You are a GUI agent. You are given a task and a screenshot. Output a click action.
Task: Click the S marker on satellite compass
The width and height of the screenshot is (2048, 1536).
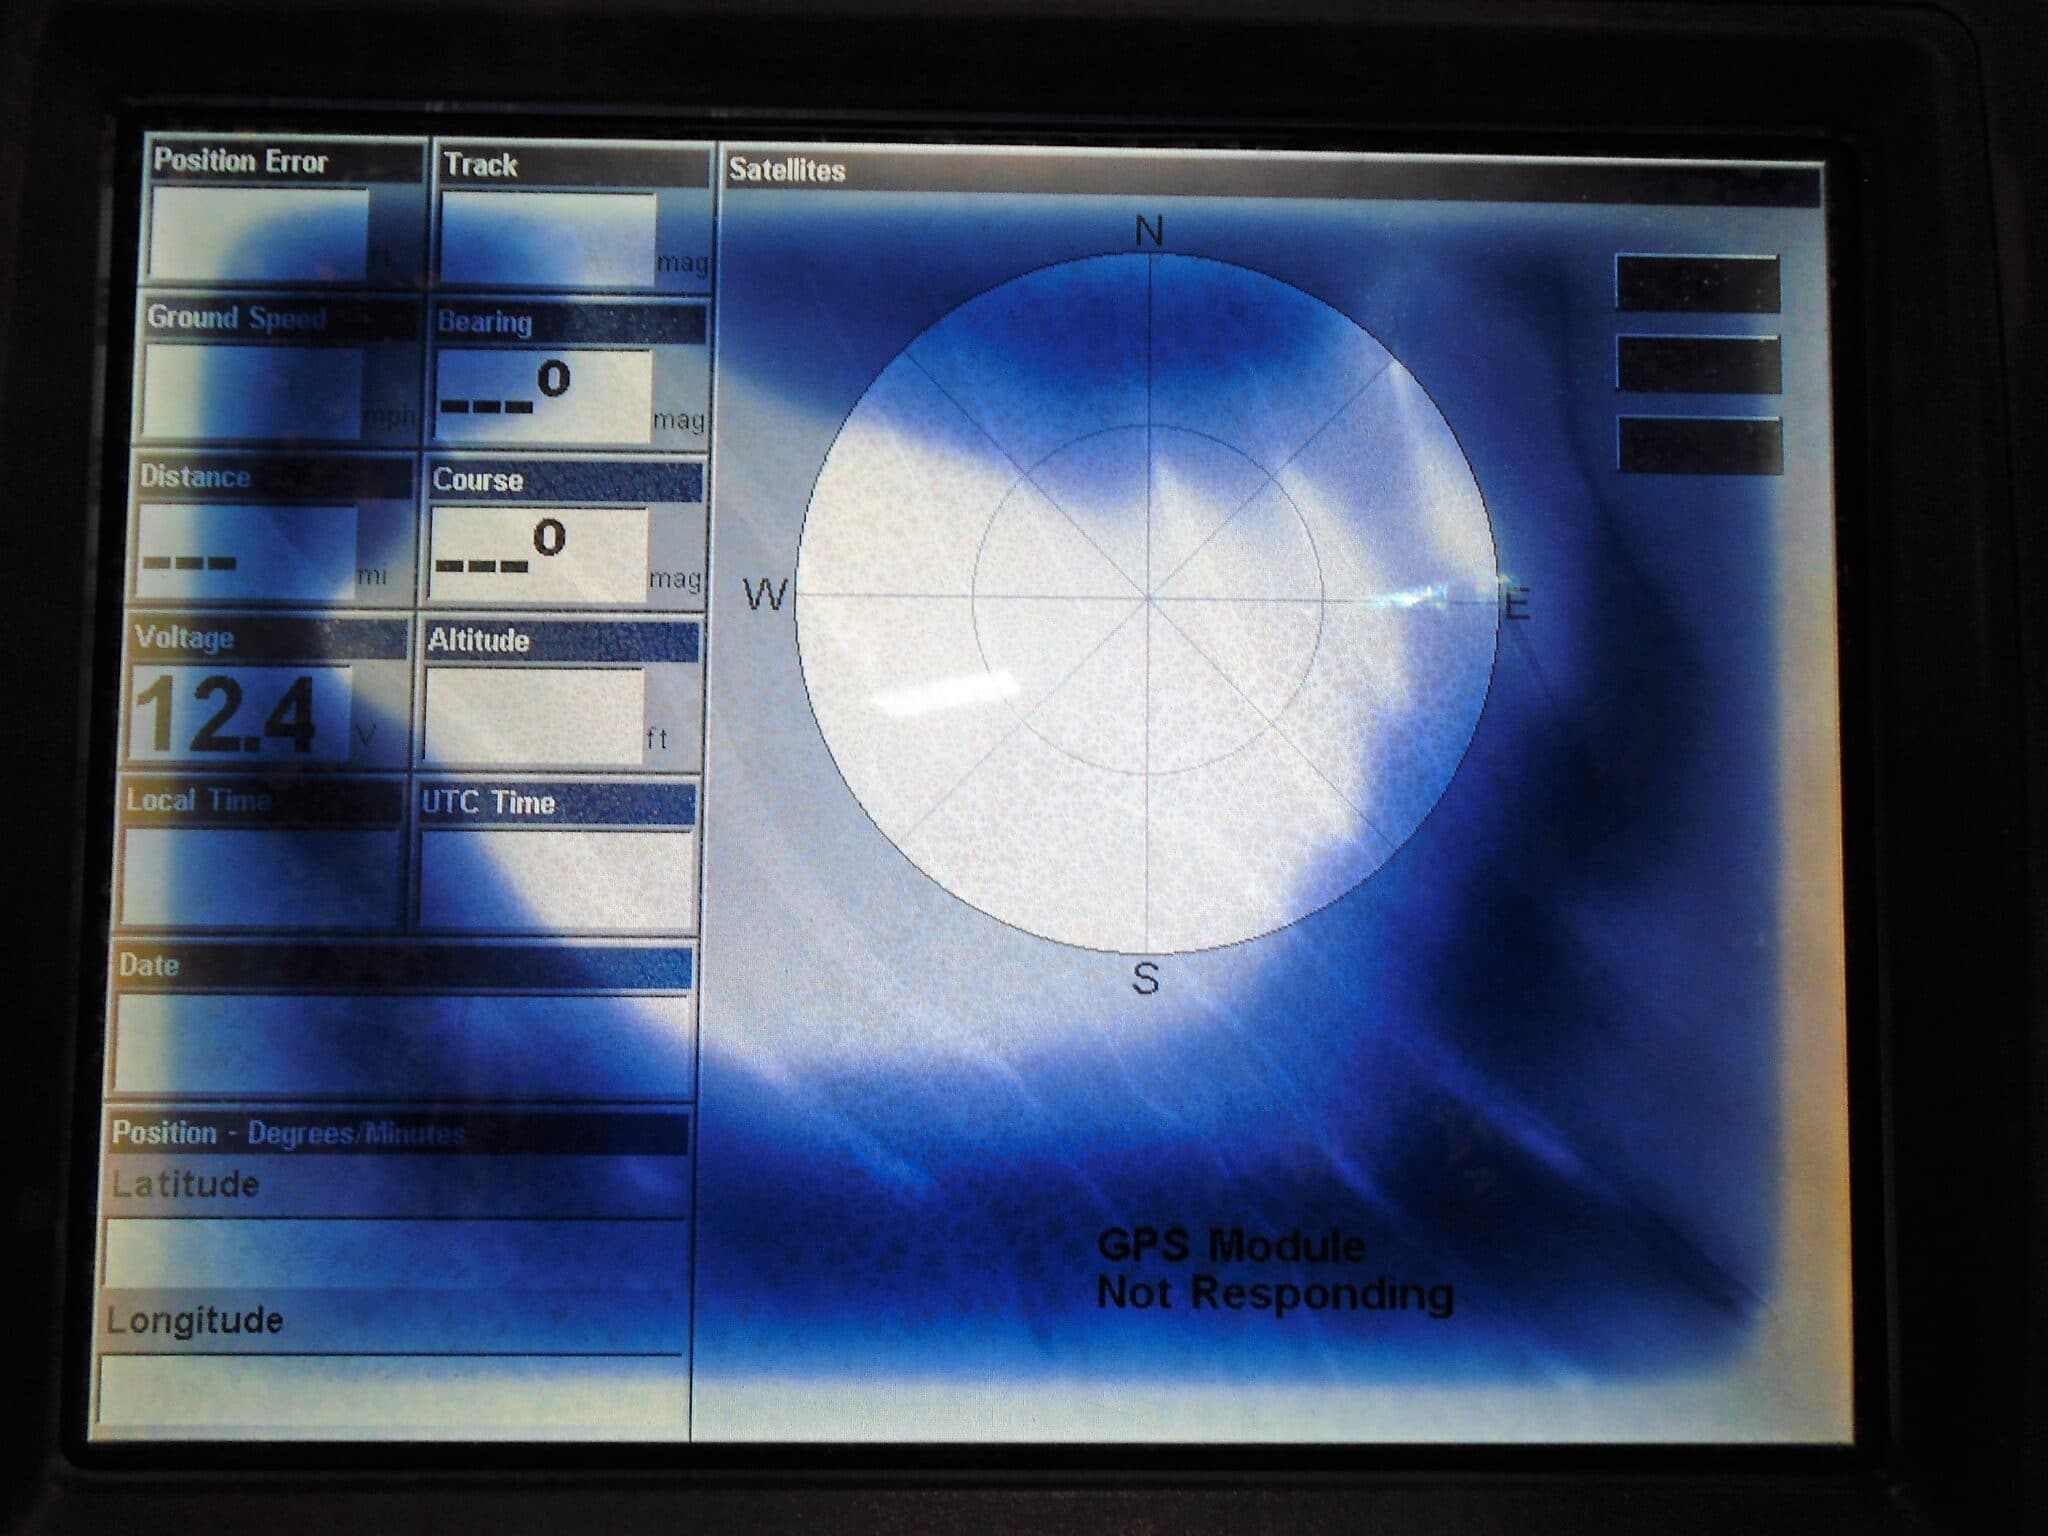[x=1146, y=978]
